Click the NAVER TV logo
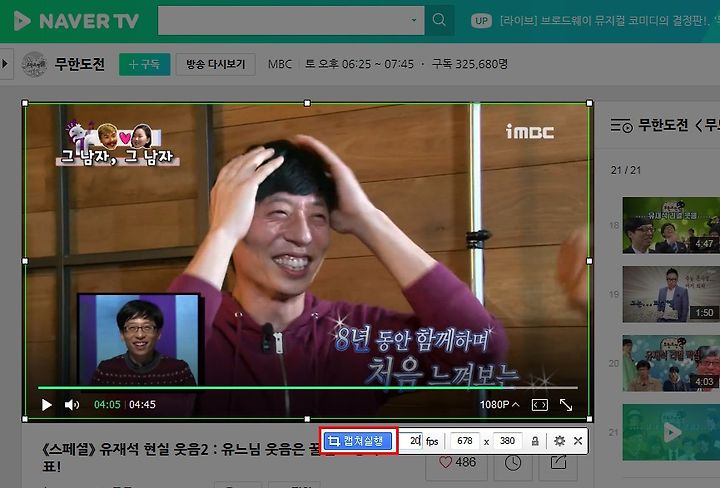 (76, 21)
